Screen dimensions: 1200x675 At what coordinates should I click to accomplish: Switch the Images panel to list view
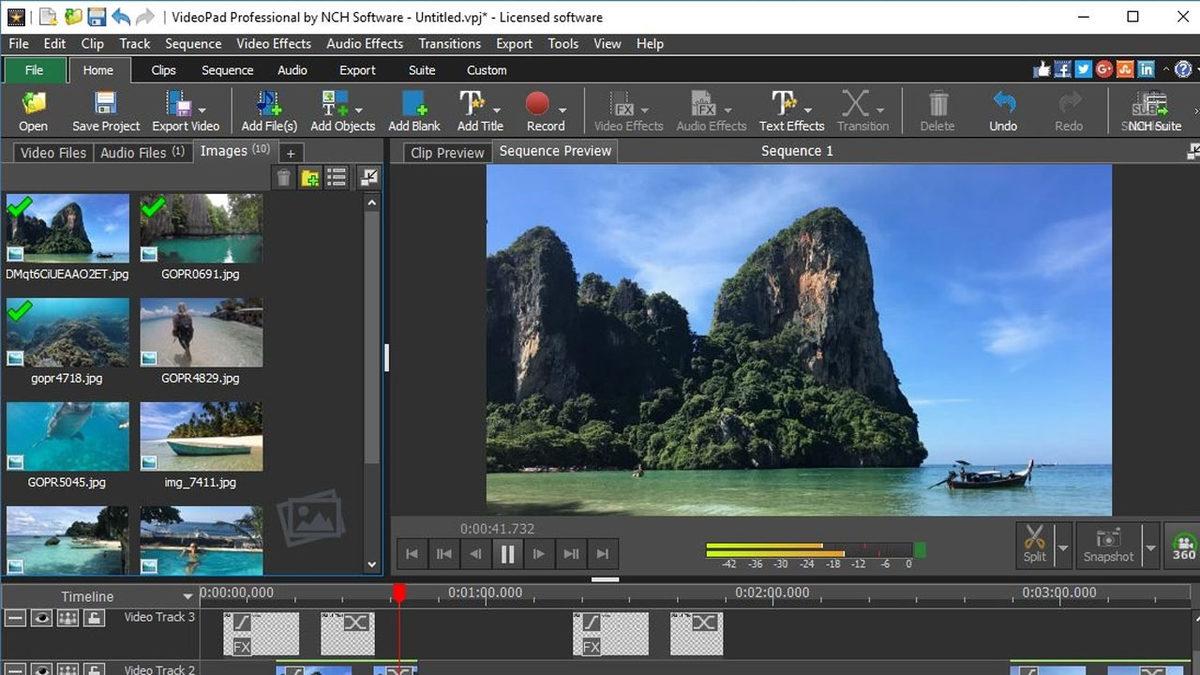[x=336, y=177]
